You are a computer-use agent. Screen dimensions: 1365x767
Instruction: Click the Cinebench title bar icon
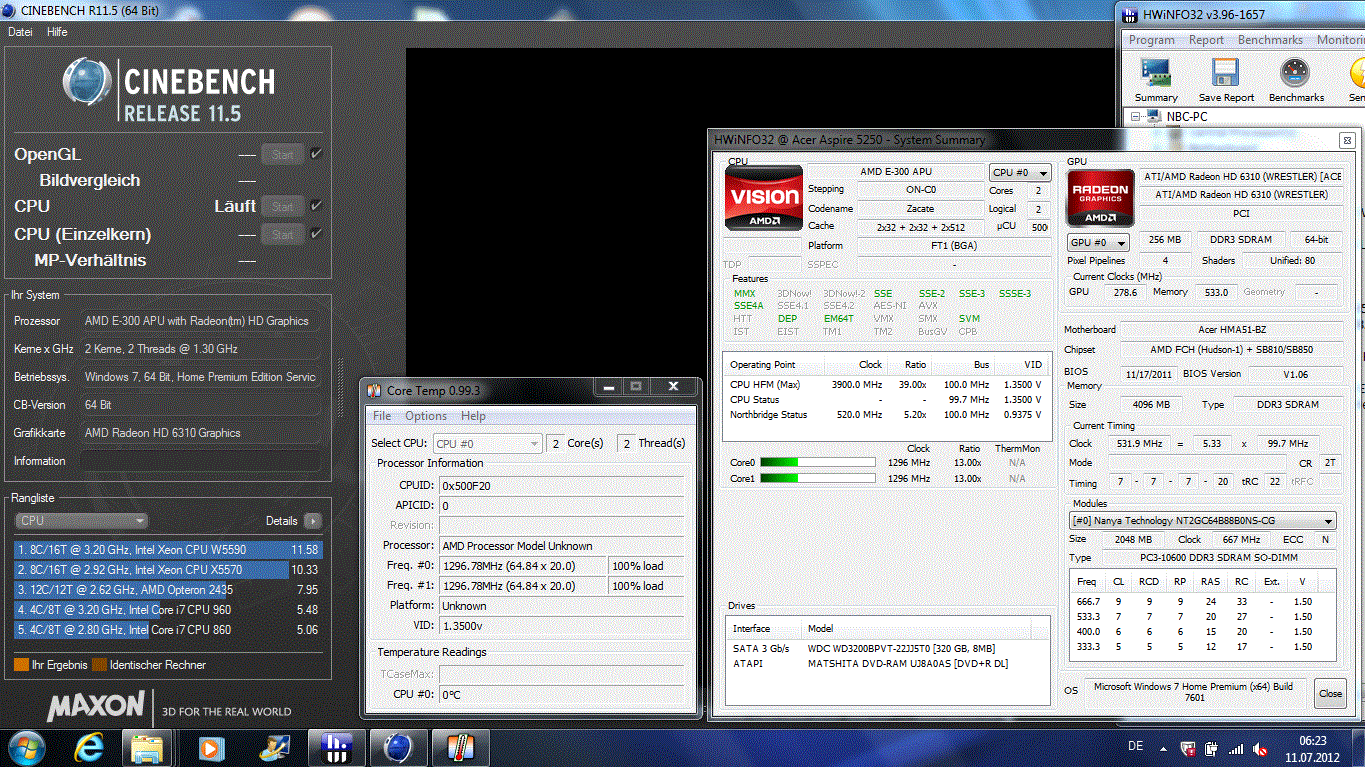10,10
